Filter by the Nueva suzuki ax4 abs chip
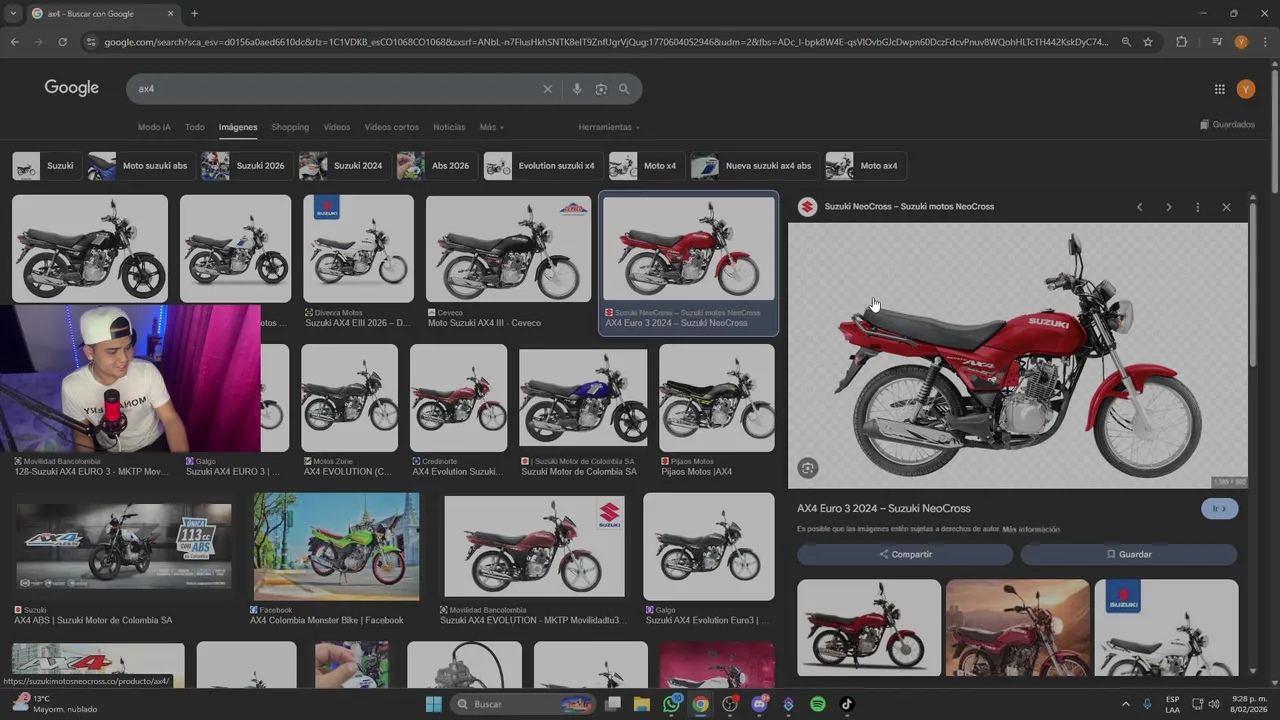Viewport: 1280px width, 720px height. click(x=754, y=166)
